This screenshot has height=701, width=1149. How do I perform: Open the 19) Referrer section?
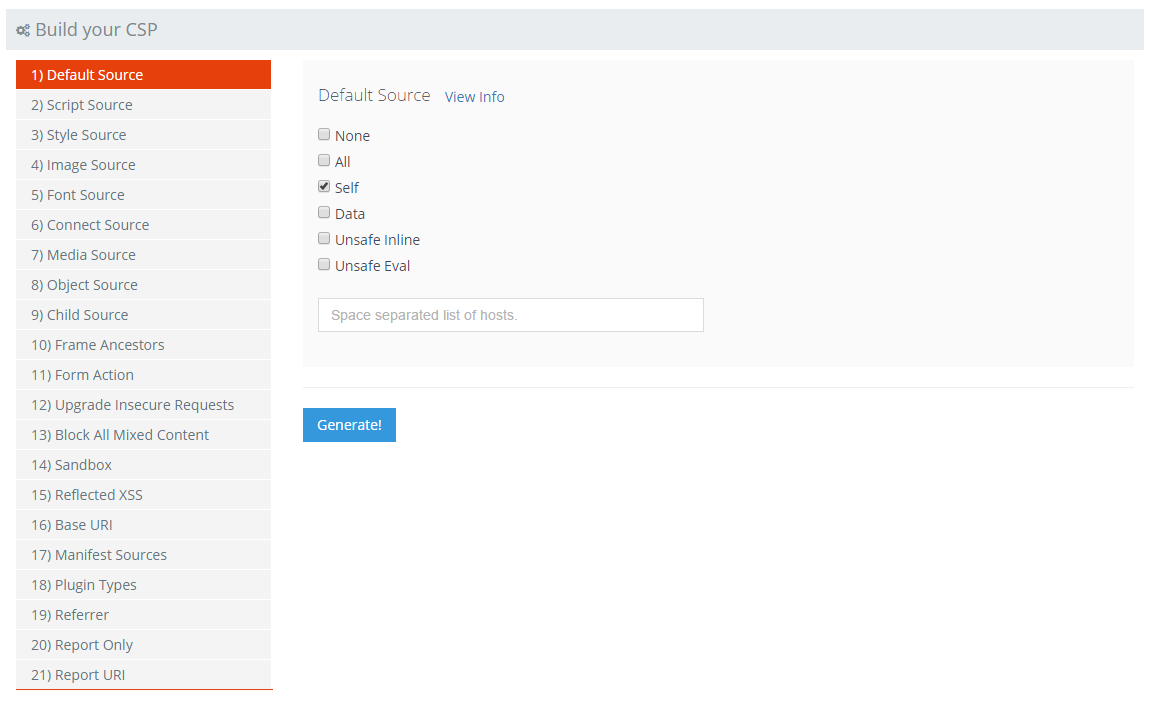click(144, 615)
